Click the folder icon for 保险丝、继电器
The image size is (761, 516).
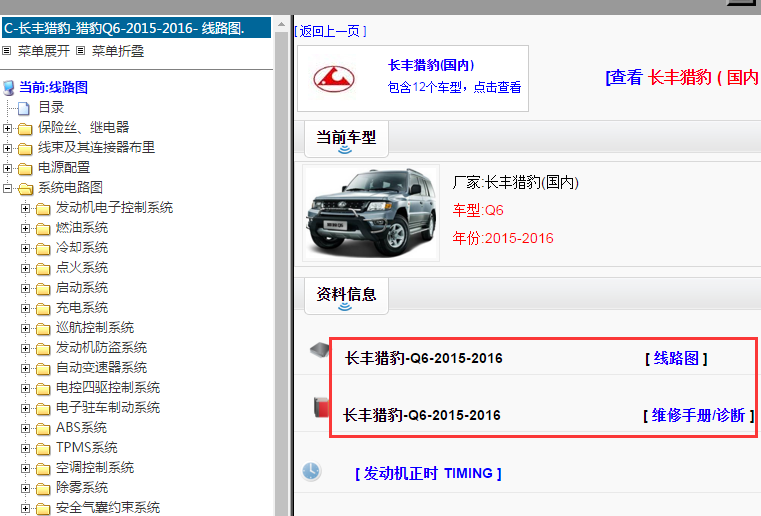click(x=25, y=129)
